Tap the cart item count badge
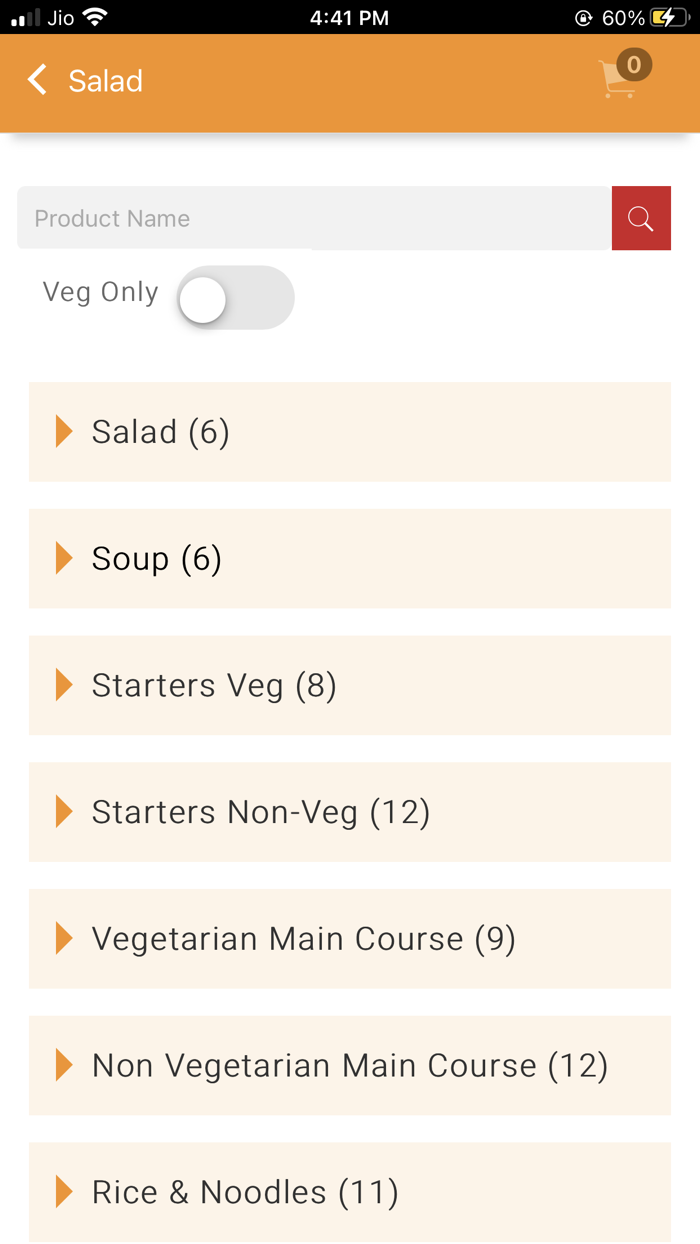The height and width of the screenshot is (1244, 700). click(x=633, y=65)
